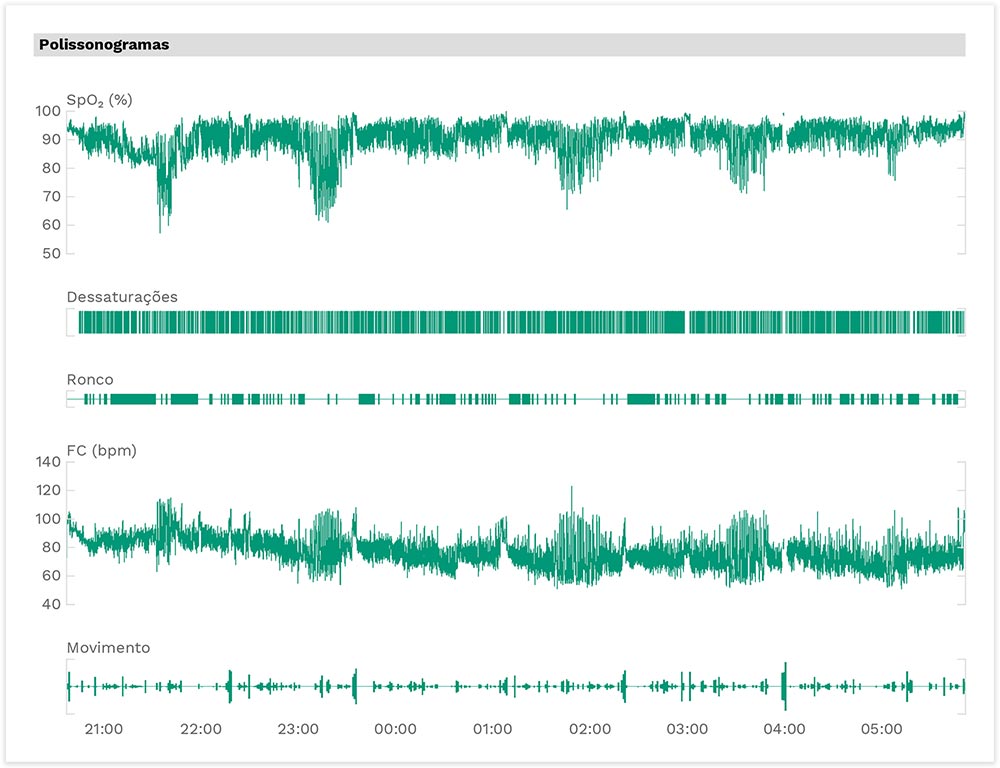The image size is (1000, 768).
Task: Select the 03:00 time axis label
Action: [687, 729]
